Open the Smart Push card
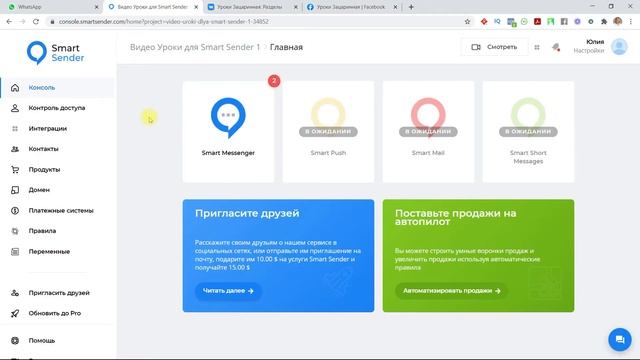 tap(328, 131)
